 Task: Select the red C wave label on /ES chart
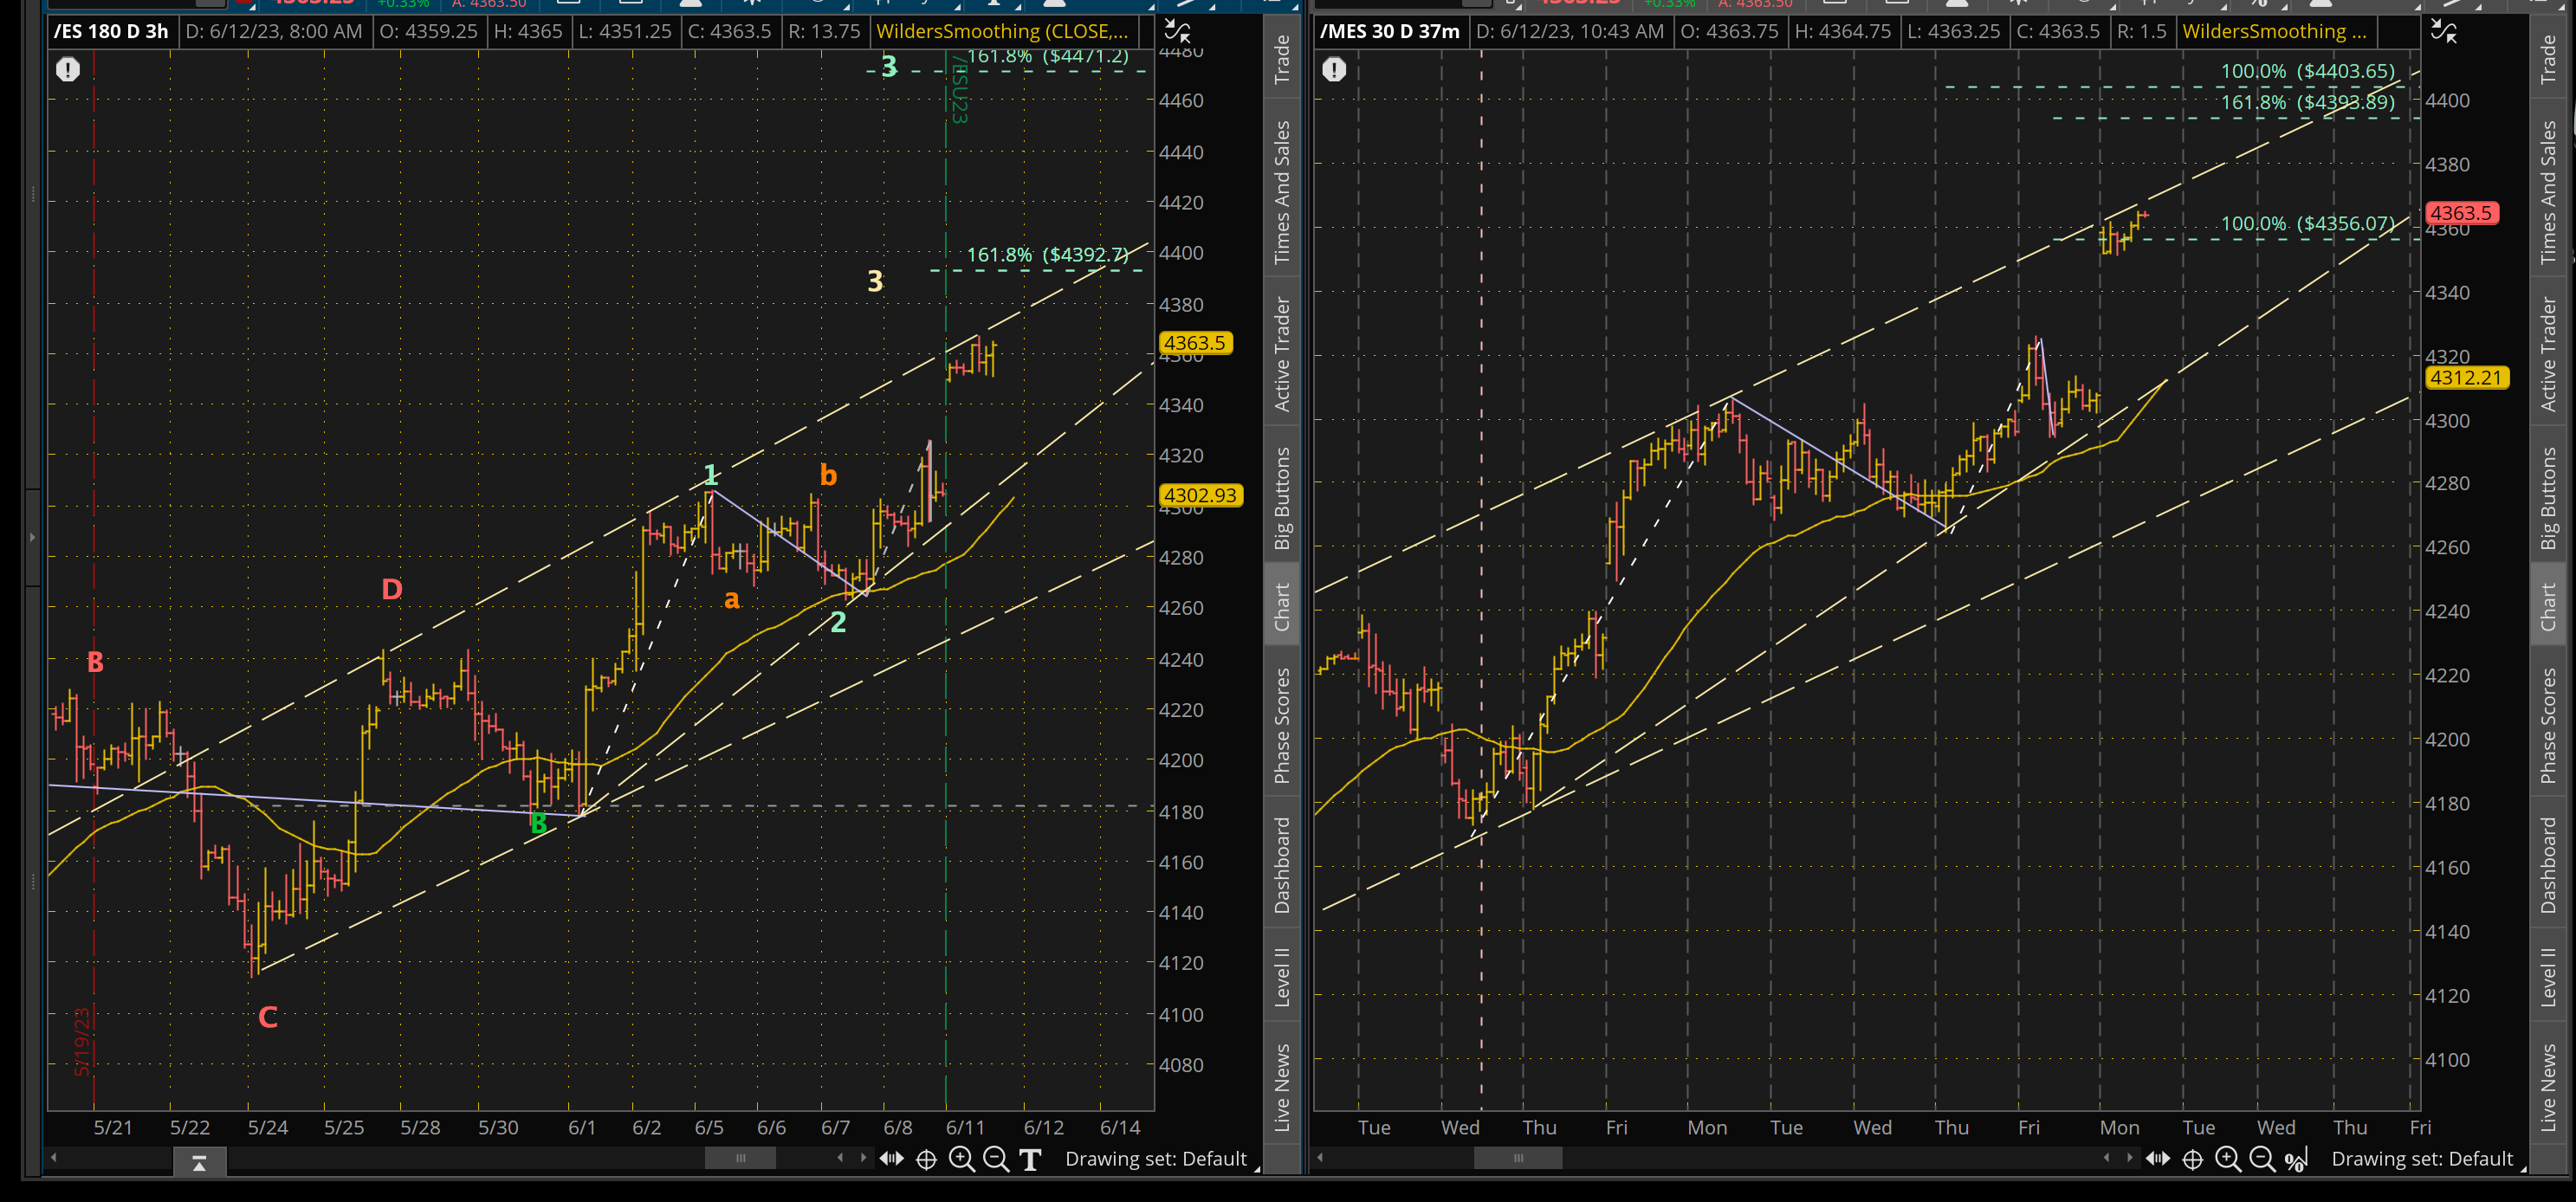click(x=268, y=1017)
